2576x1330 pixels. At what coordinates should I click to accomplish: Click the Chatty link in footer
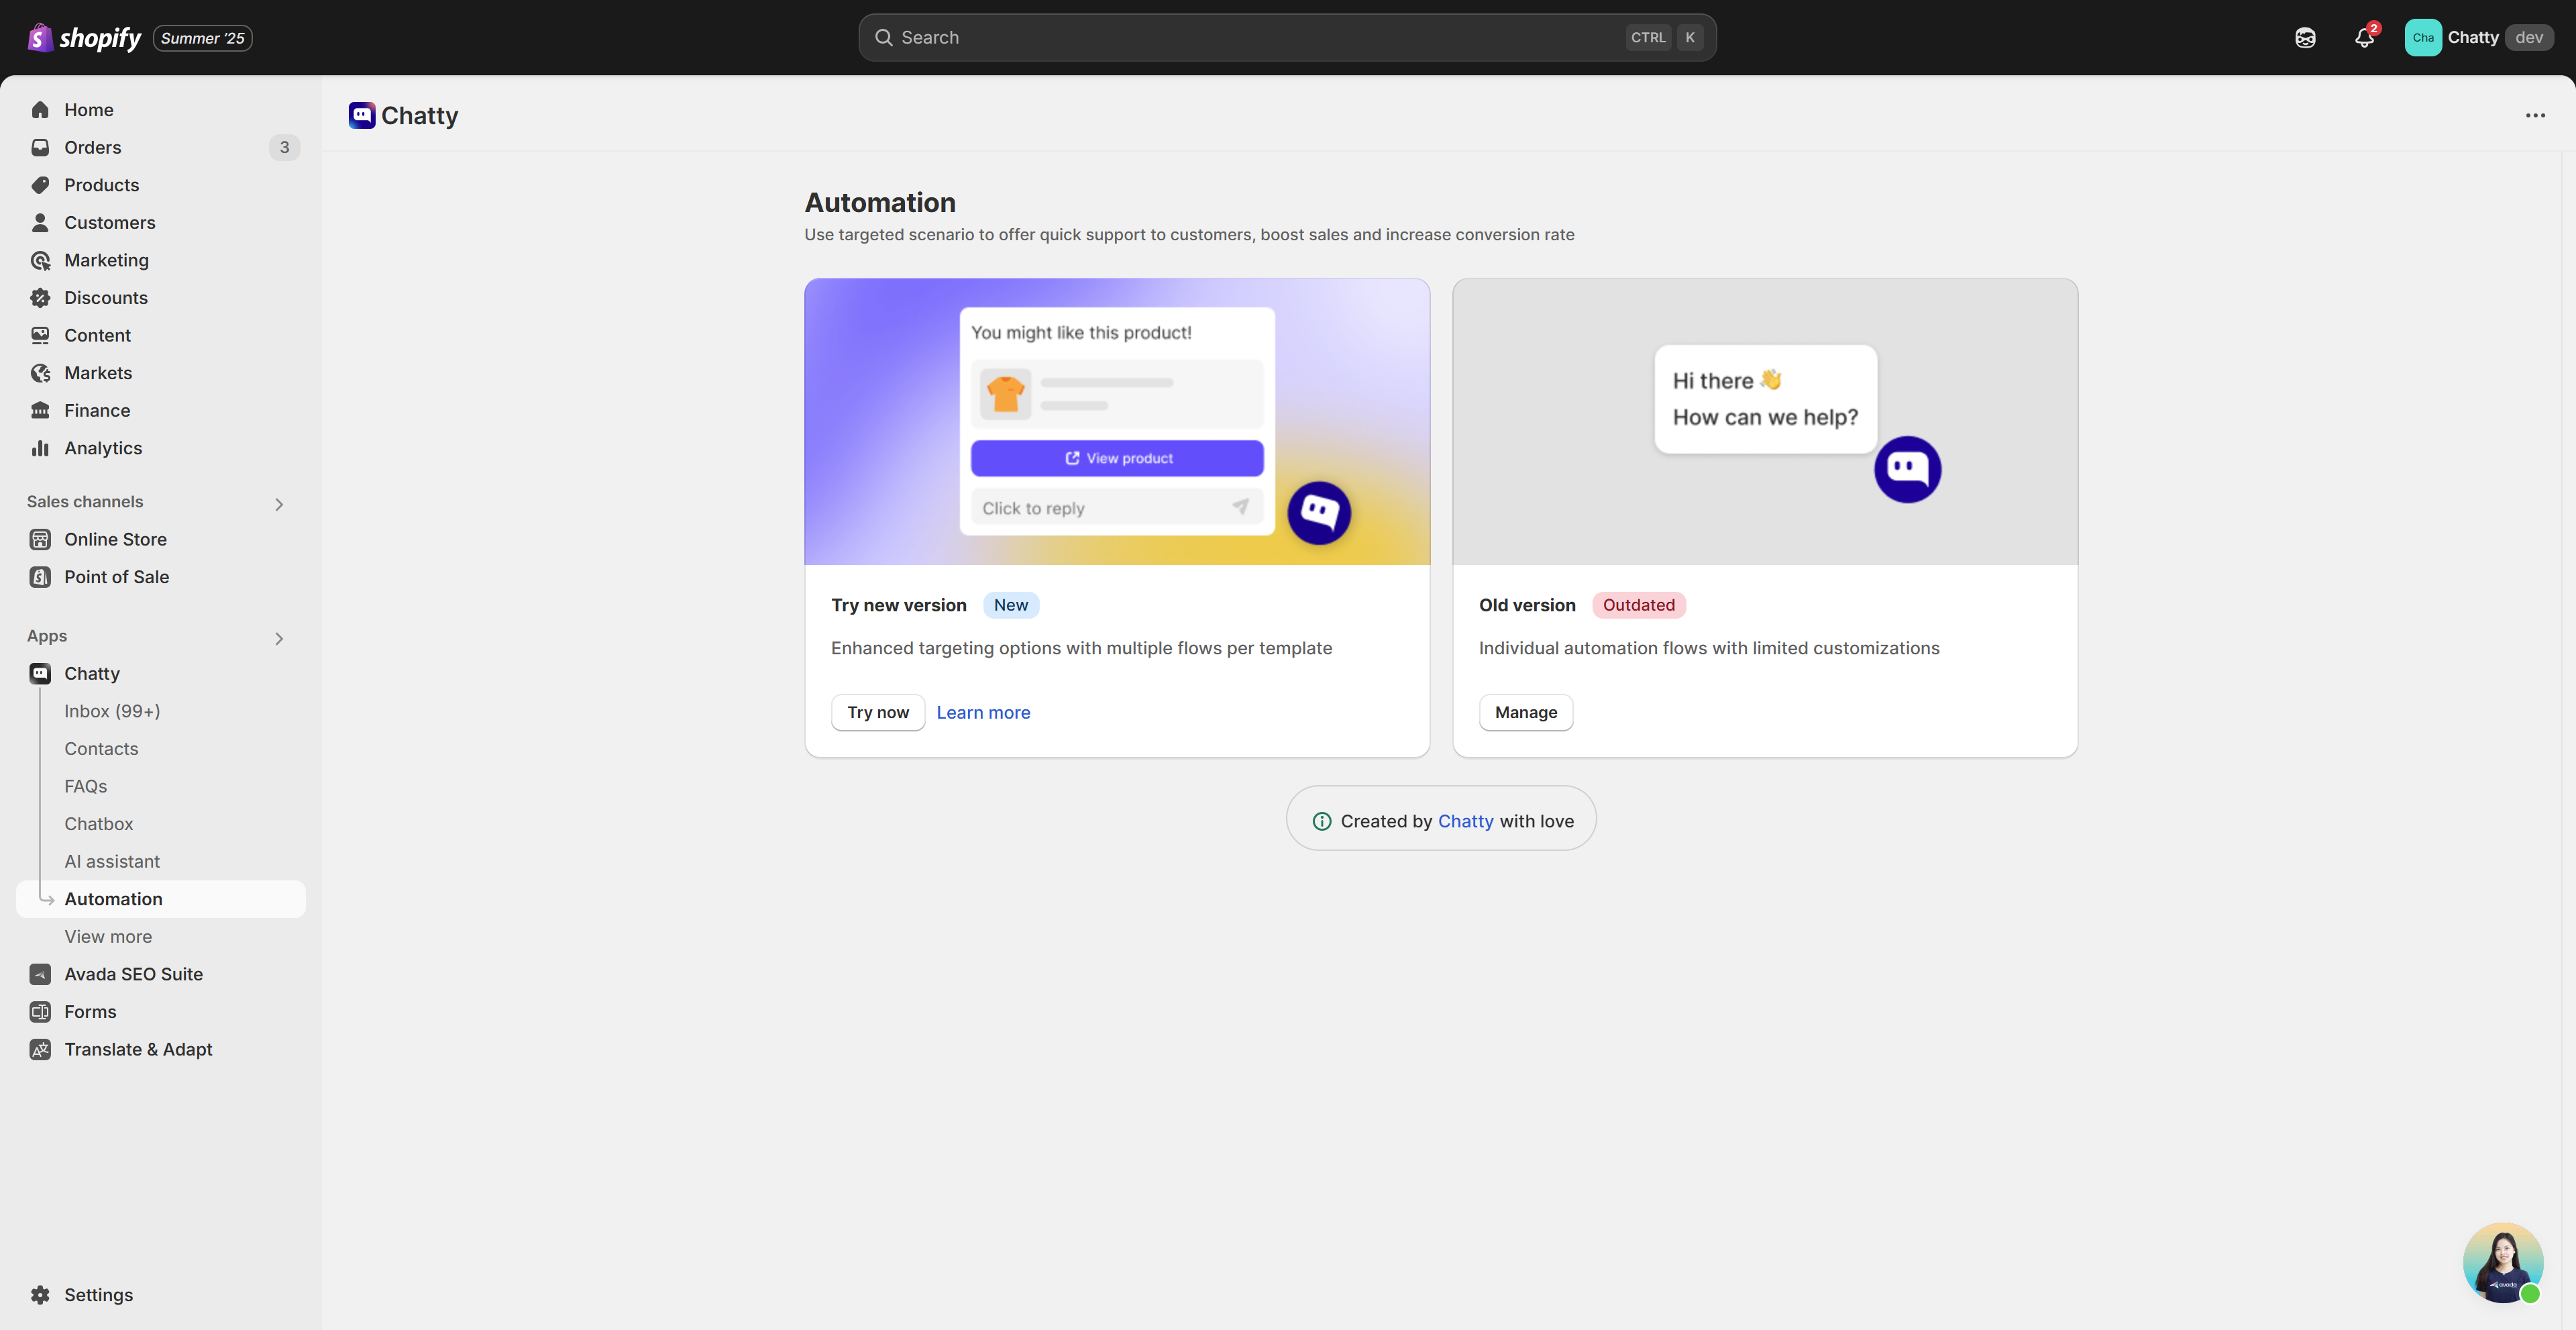pos(1465,821)
